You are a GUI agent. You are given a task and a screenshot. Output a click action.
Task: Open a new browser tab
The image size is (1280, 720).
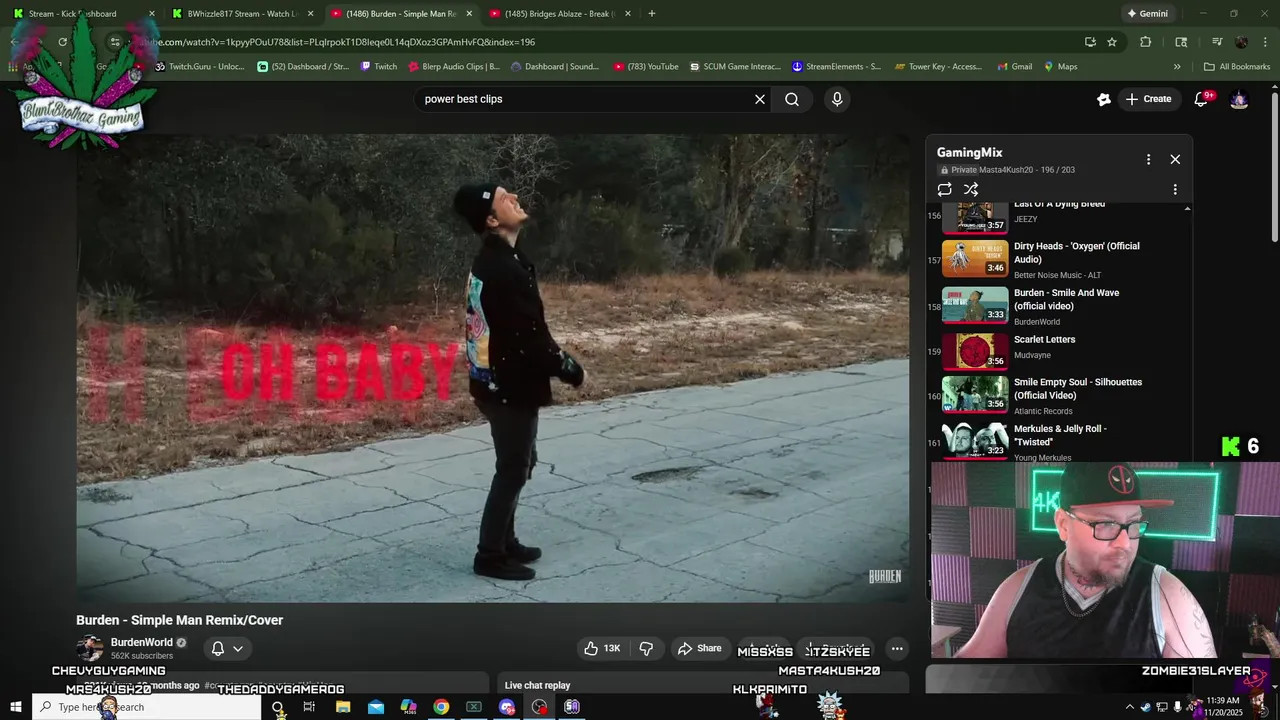(x=652, y=14)
